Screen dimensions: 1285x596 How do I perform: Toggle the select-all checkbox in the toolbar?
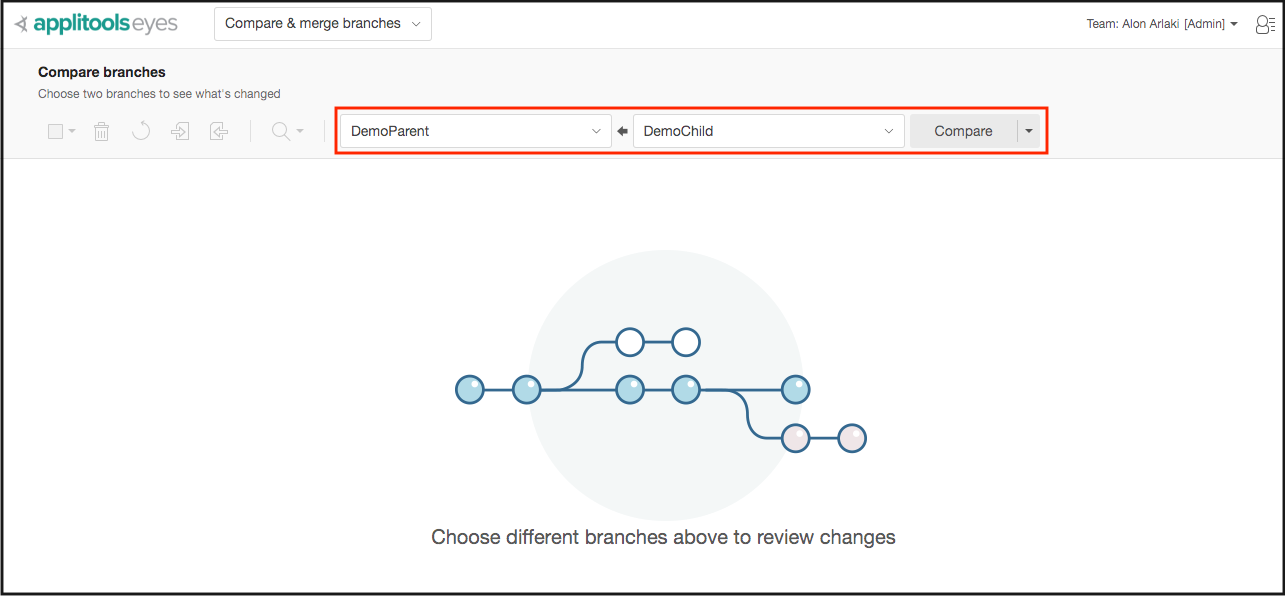coord(54,130)
